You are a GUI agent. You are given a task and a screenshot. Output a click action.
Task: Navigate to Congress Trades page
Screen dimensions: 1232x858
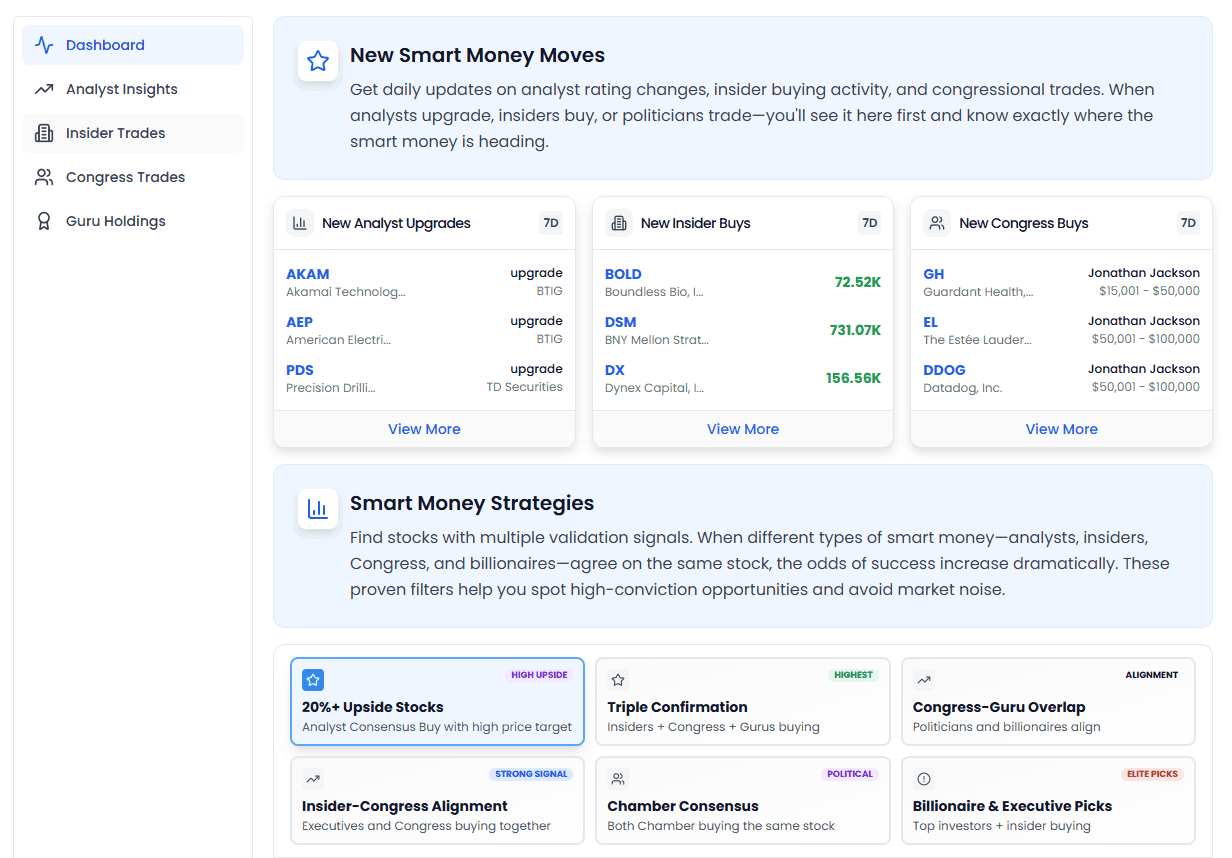pyautogui.click(x=133, y=177)
